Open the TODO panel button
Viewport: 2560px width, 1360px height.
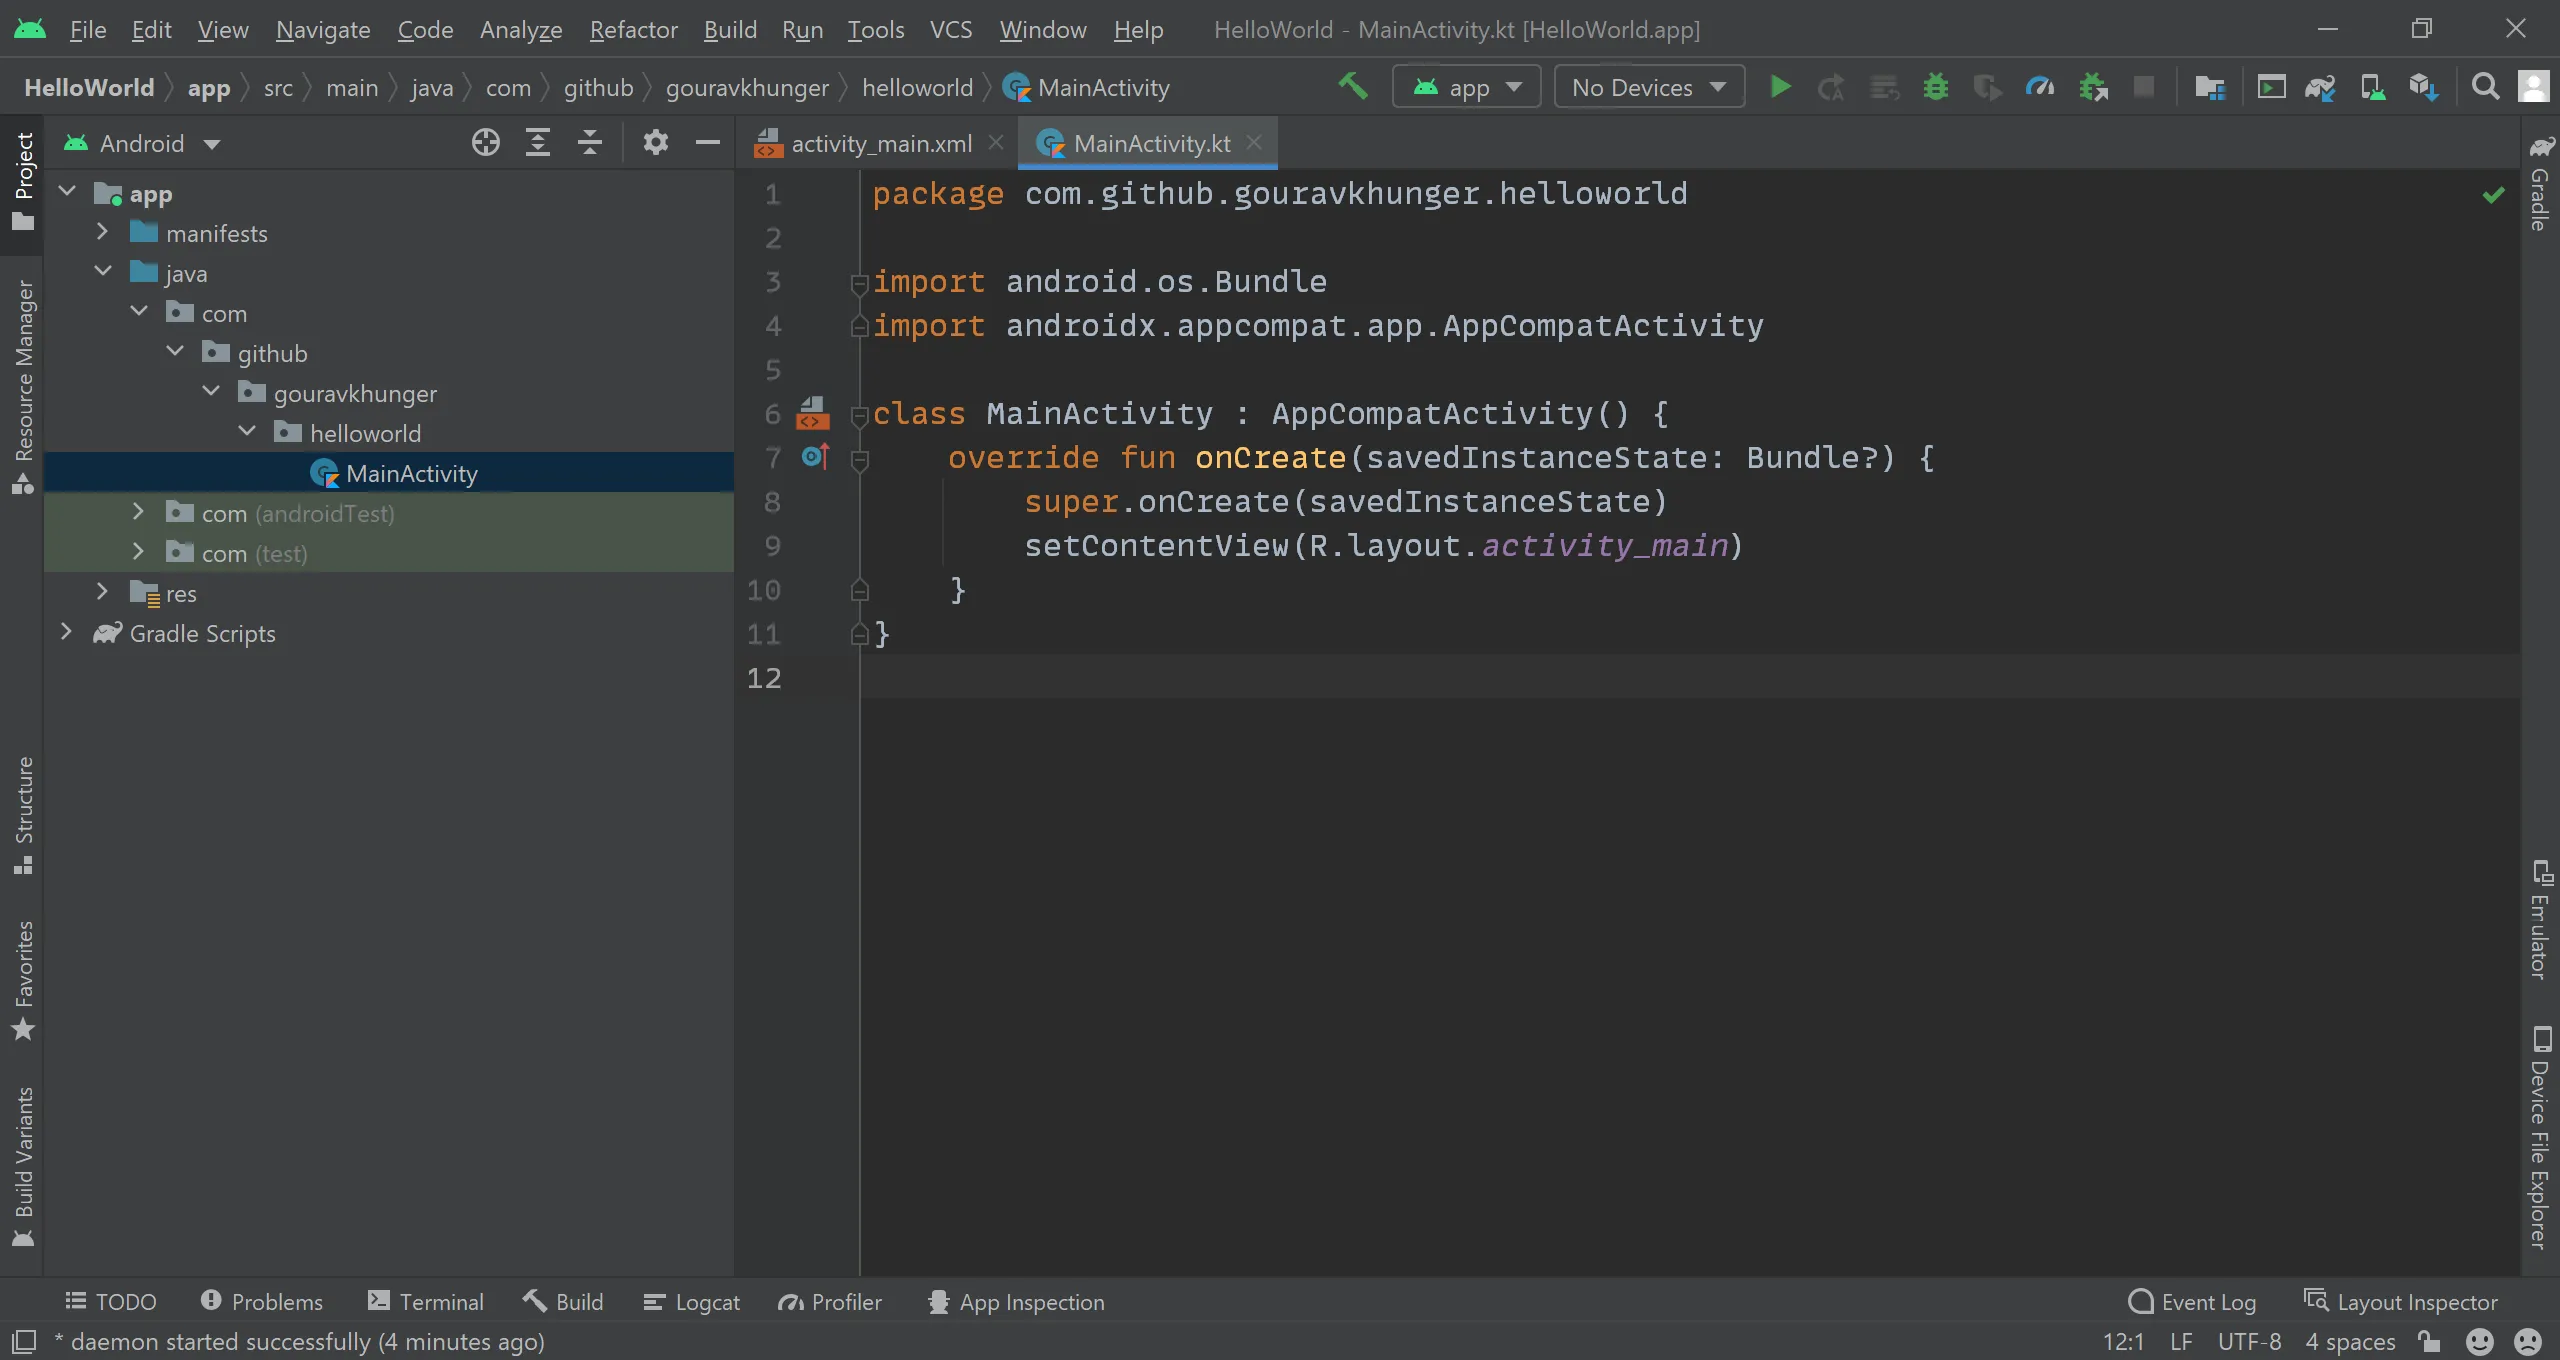click(110, 1301)
